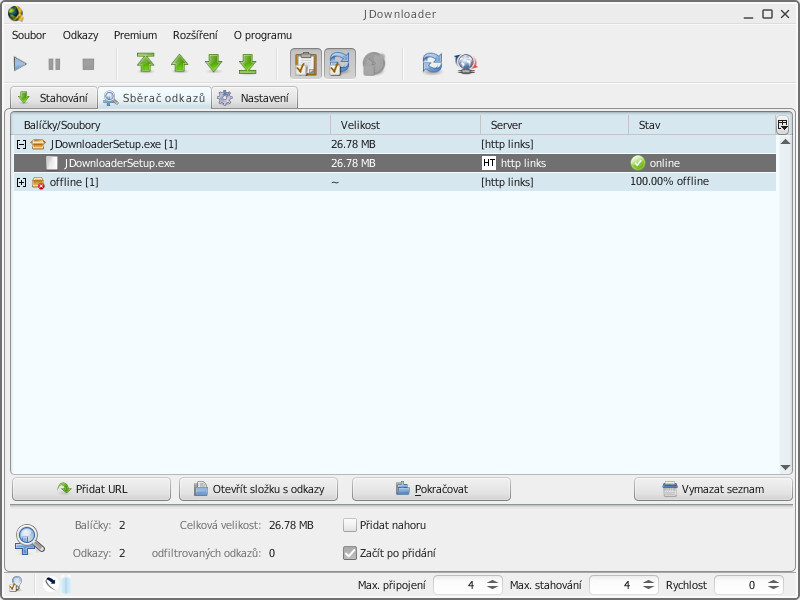Image resolution: width=800 pixels, height=600 pixels.
Task: Open the Rozšíření menu
Action: tap(195, 35)
